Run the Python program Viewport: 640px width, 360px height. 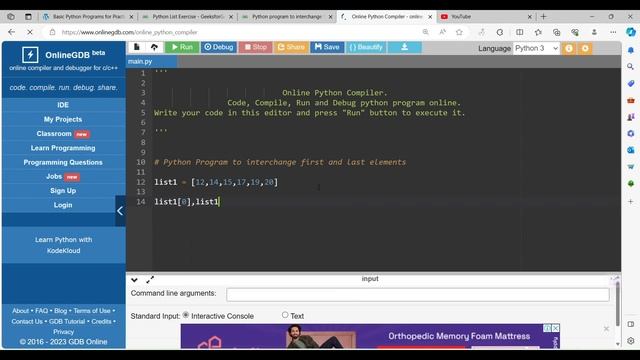(182, 47)
